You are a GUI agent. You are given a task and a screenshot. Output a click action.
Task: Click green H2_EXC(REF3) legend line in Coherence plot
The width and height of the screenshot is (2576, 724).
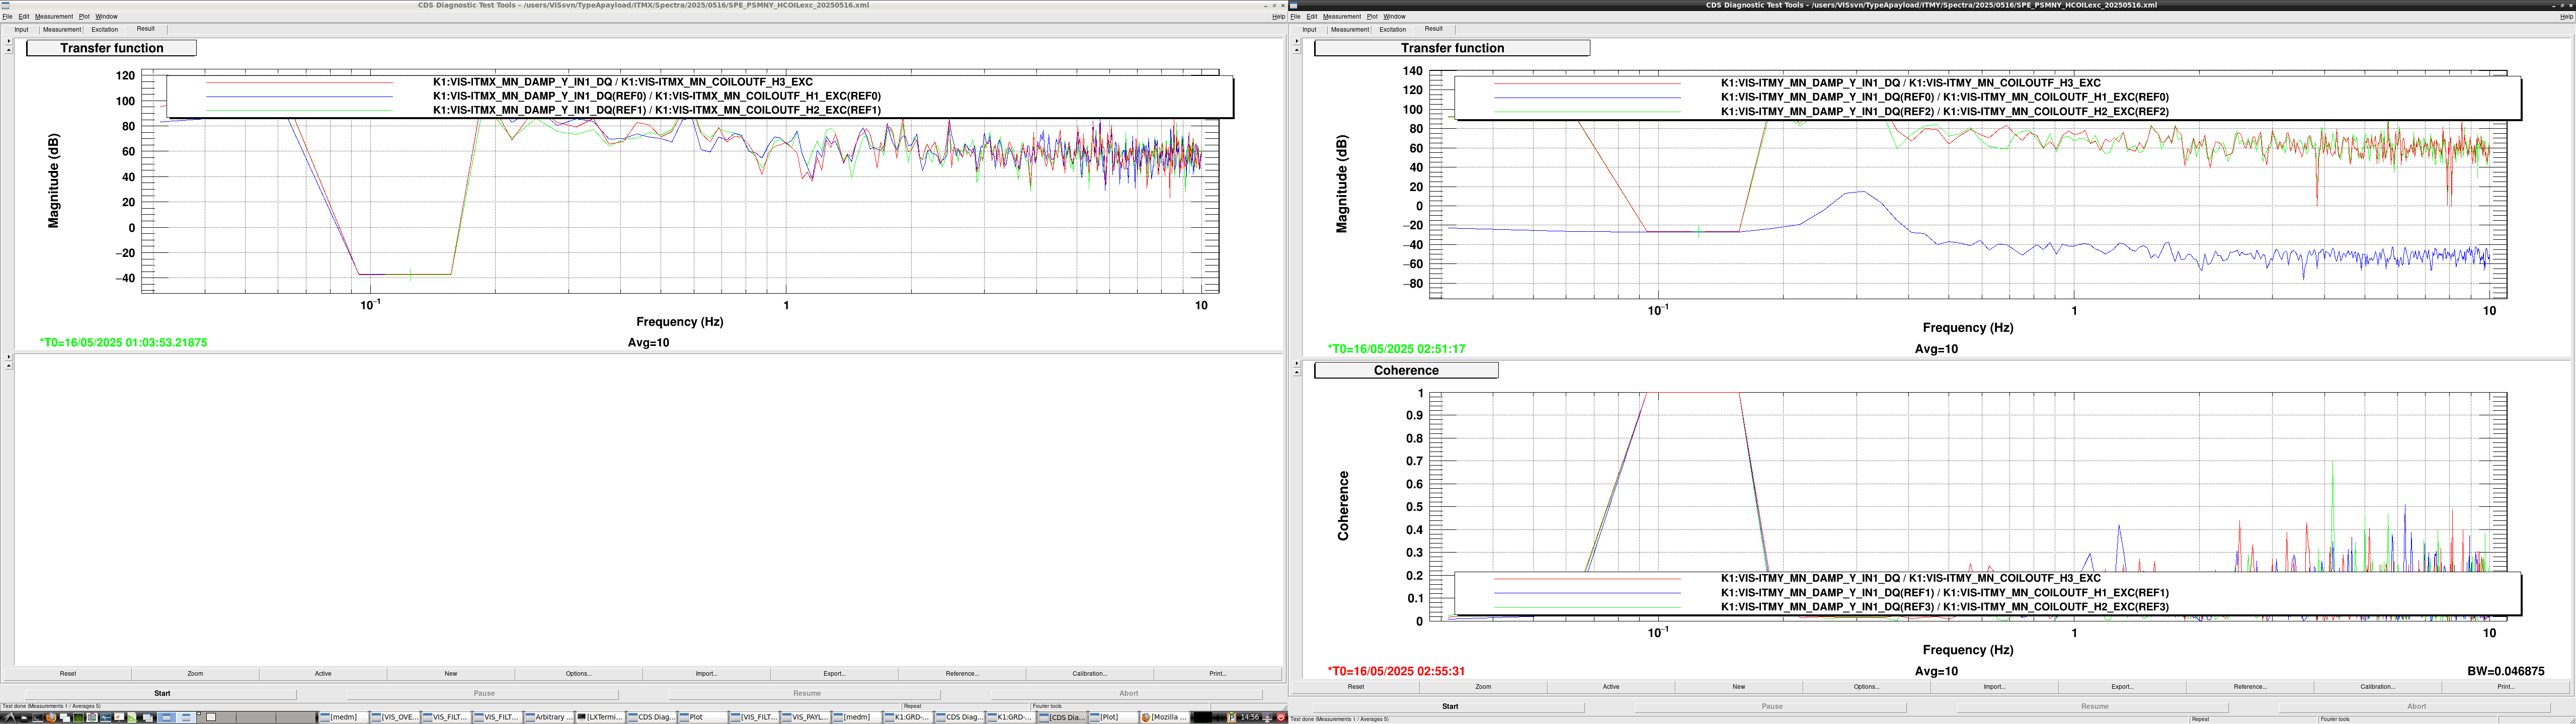(1587, 607)
